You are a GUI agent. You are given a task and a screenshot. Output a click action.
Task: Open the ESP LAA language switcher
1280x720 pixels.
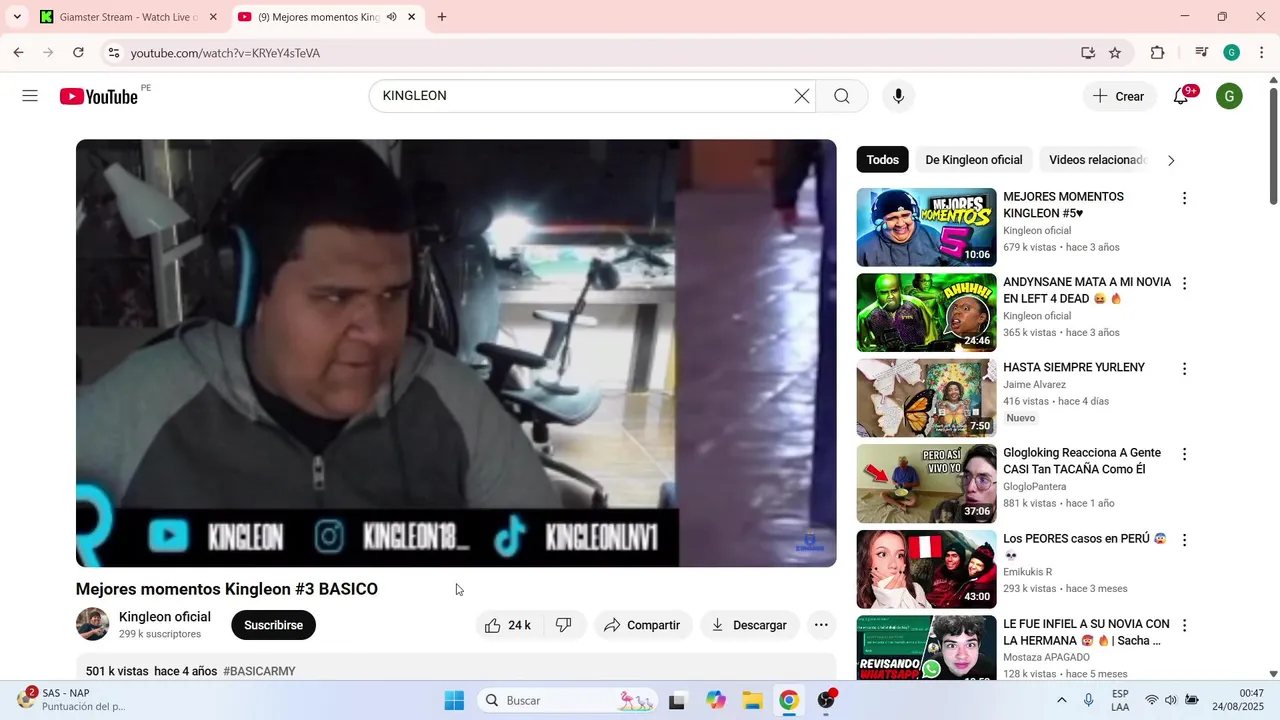coord(1120,700)
